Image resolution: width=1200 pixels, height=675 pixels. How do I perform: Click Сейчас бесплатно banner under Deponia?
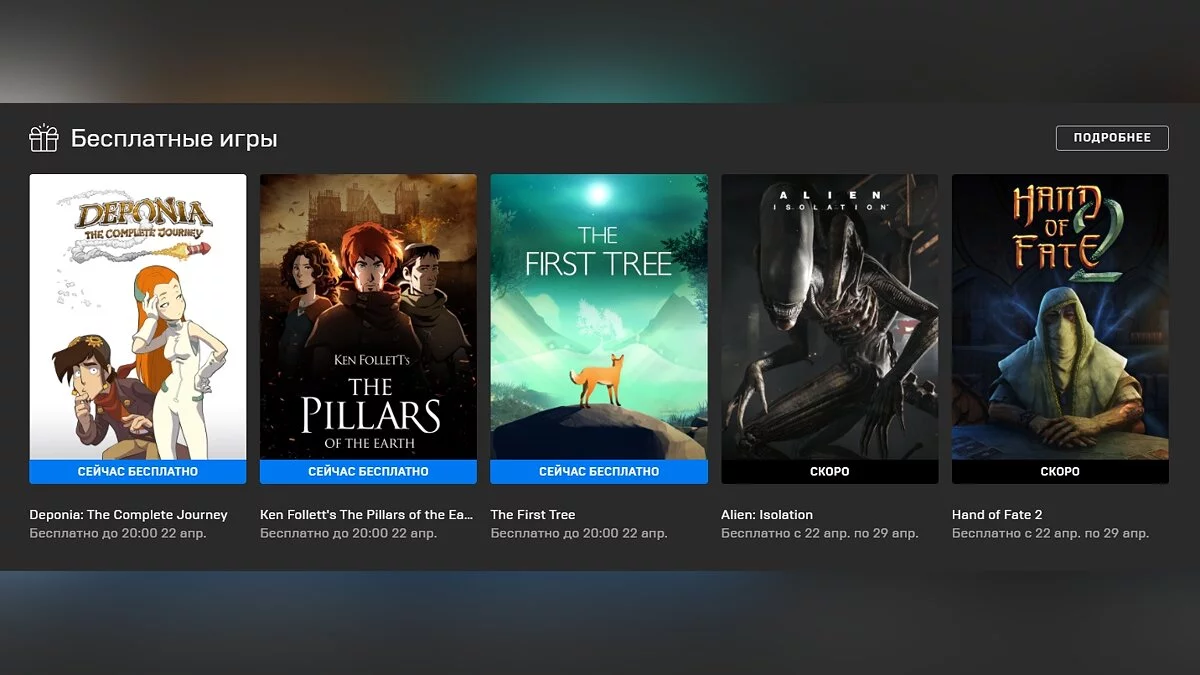(x=138, y=472)
